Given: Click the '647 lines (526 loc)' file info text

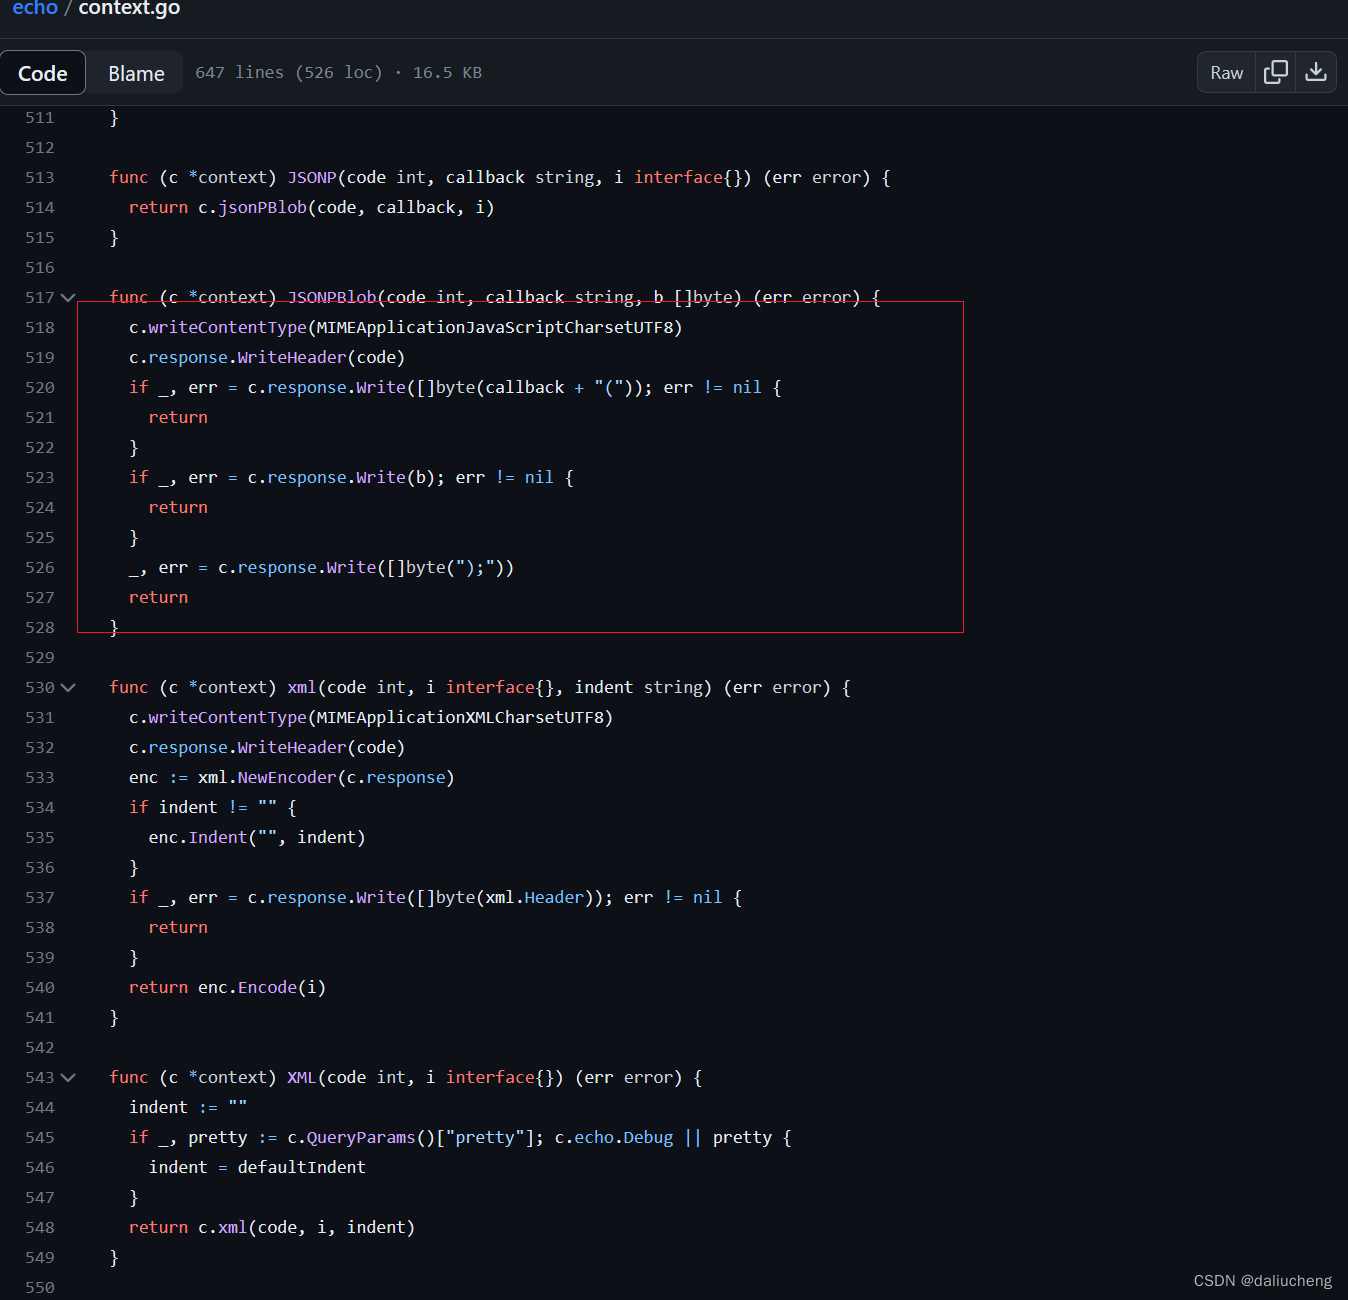Looking at the screenshot, I should (289, 72).
